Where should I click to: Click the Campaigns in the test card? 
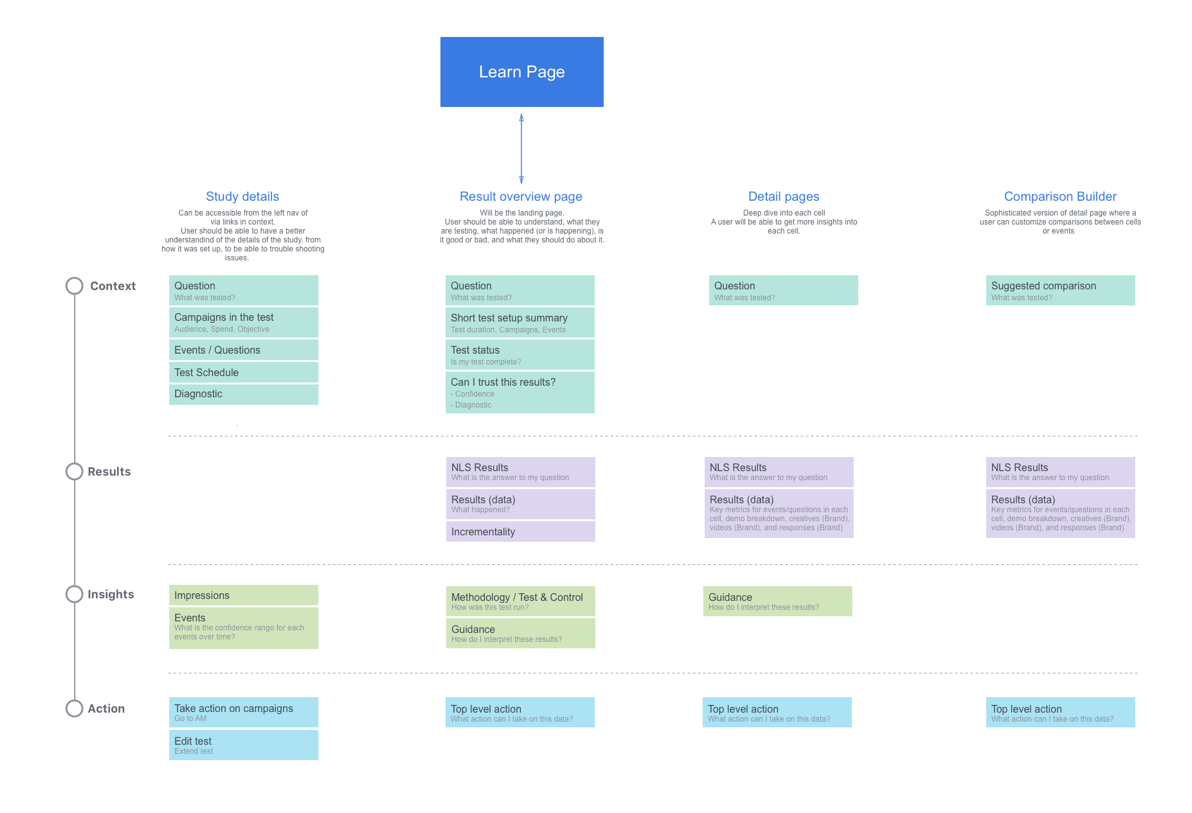tap(243, 321)
